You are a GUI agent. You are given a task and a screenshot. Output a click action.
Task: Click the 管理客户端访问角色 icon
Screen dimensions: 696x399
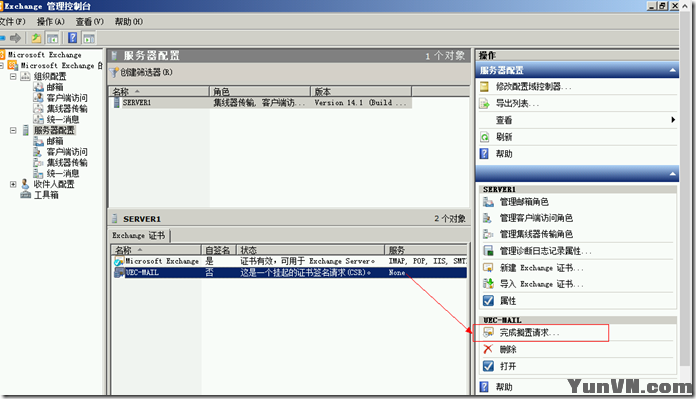488,218
